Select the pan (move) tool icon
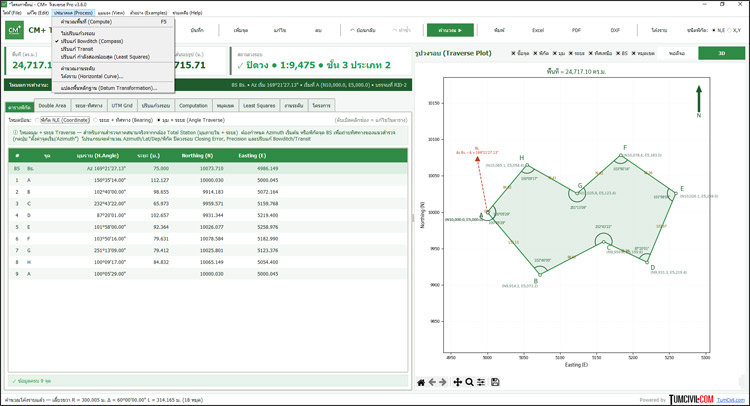This screenshot has height=406, width=750. click(x=458, y=382)
